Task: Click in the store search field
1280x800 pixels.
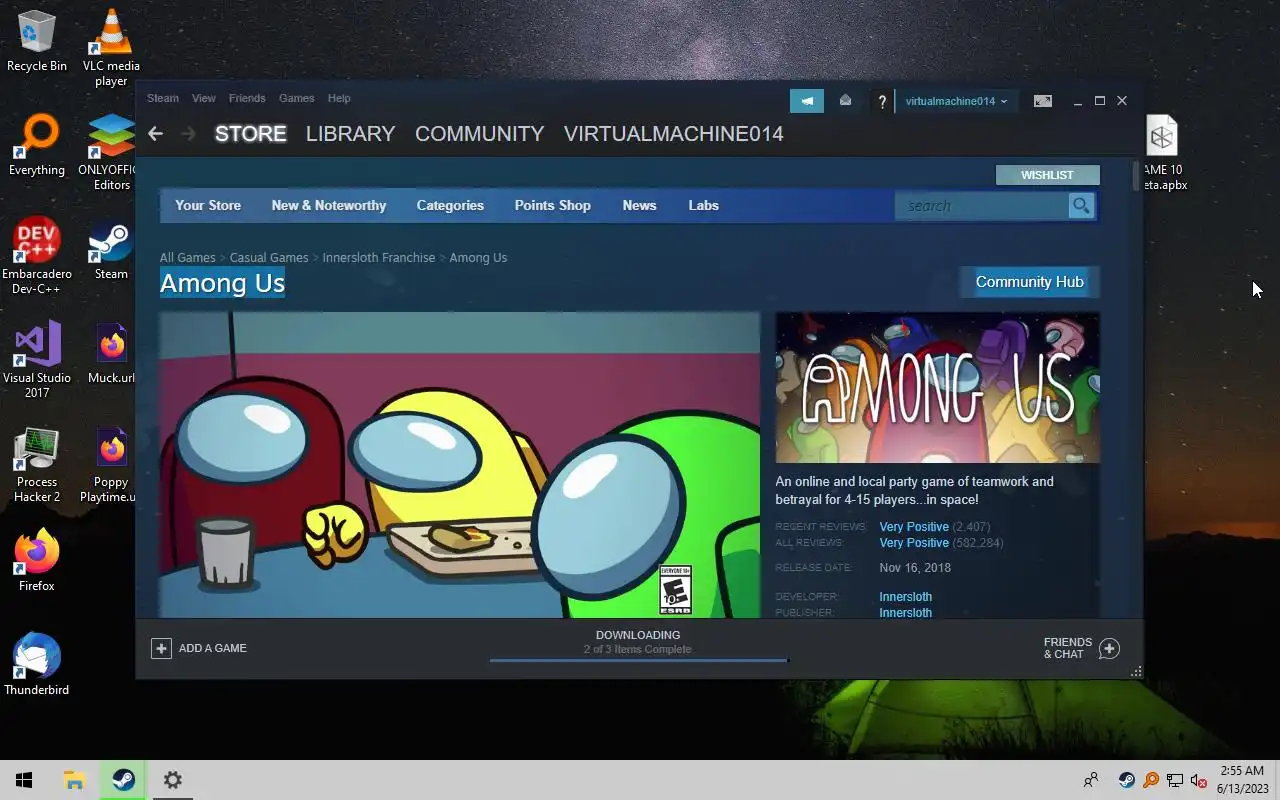Action: tap(984, 205)
